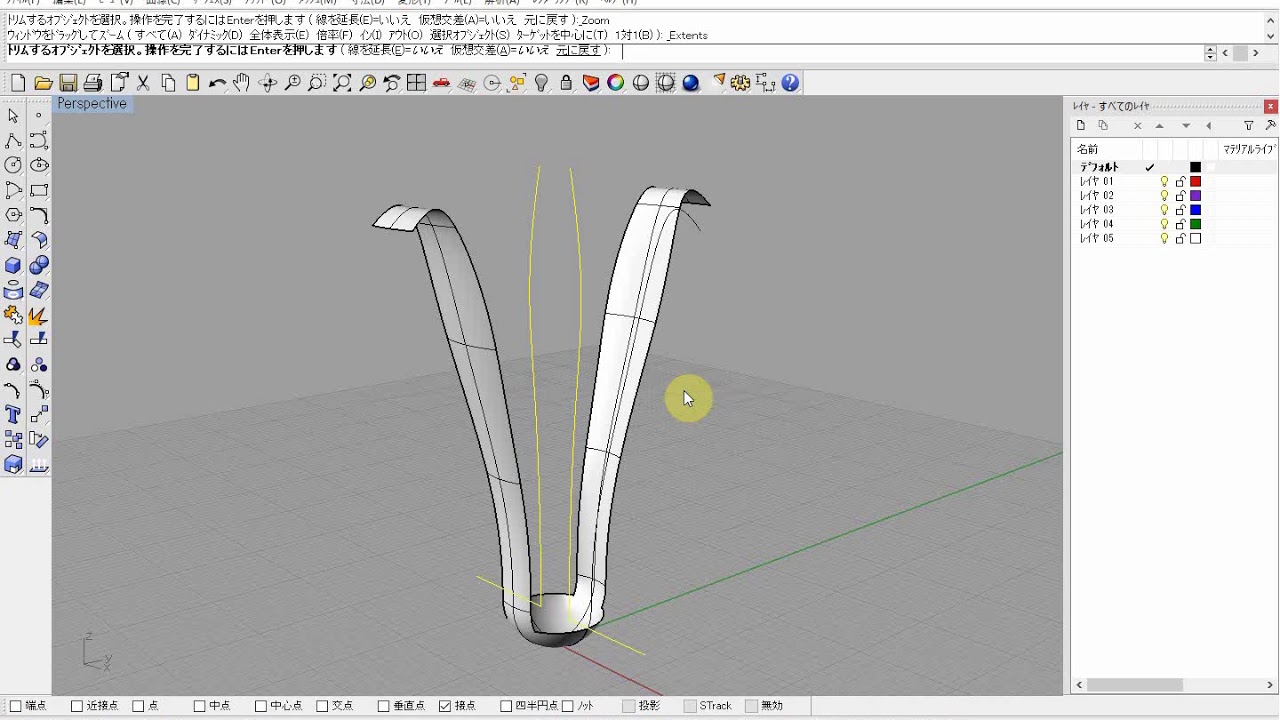The image size is (1280, 720).
Task: Select the Box solid tool
Action: [x=13, y=265]
